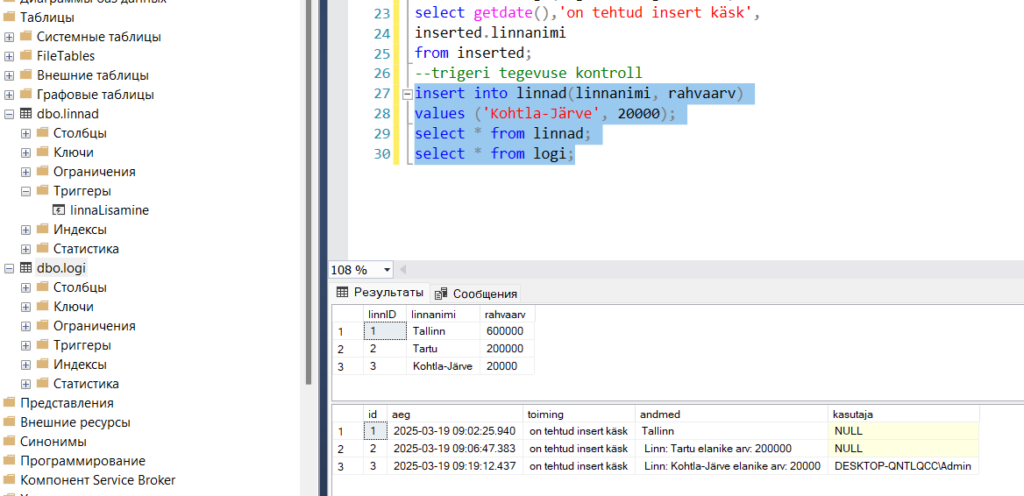Expand Столбцы under dbo.logi
This screenshot has height=496, width=1024.
[x=25, y=288]
